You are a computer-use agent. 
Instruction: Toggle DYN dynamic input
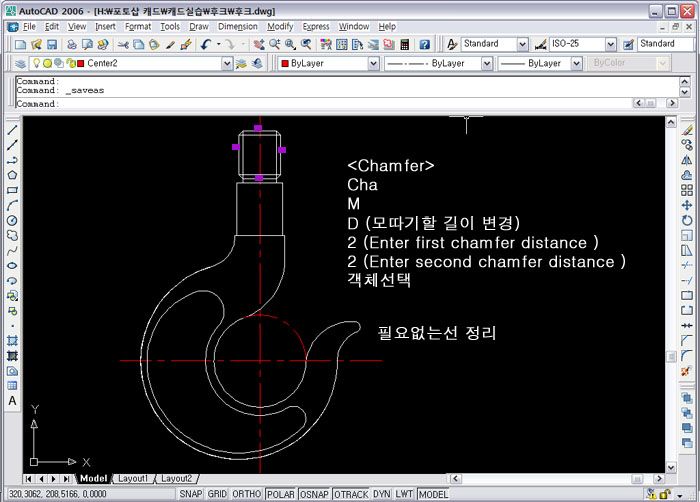(x=382, y=494)
